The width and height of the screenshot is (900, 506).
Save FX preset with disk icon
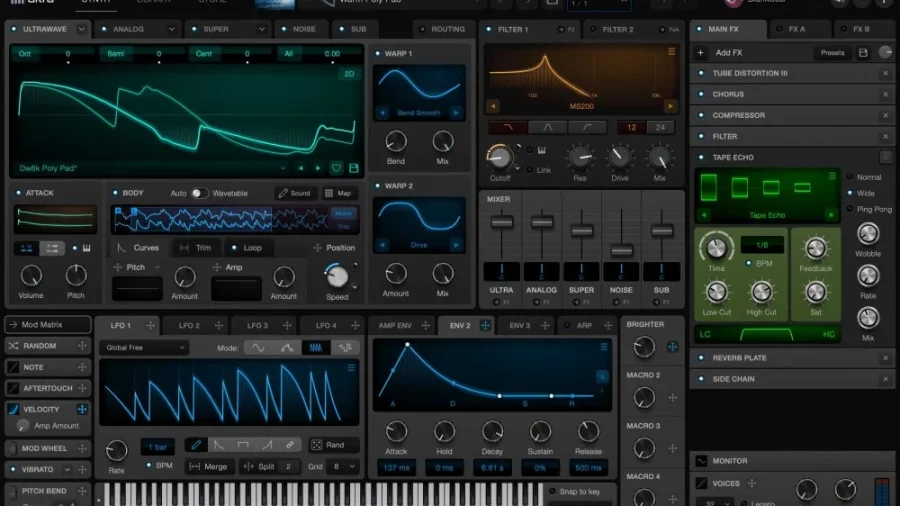click(863, 53)
